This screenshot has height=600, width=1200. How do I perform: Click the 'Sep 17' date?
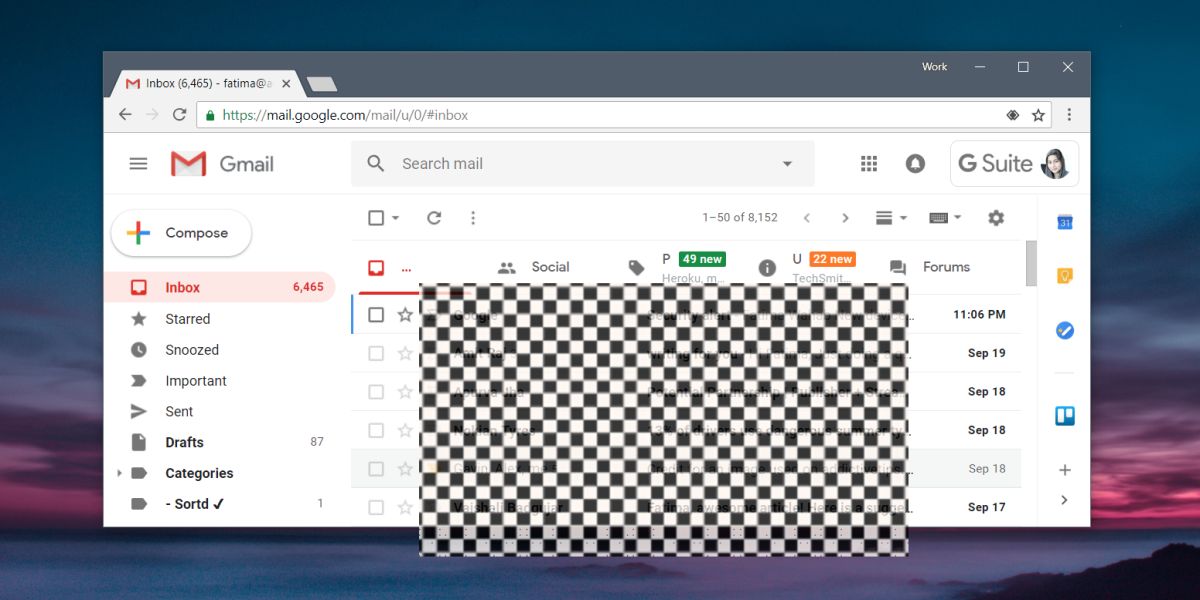[987, 507]
